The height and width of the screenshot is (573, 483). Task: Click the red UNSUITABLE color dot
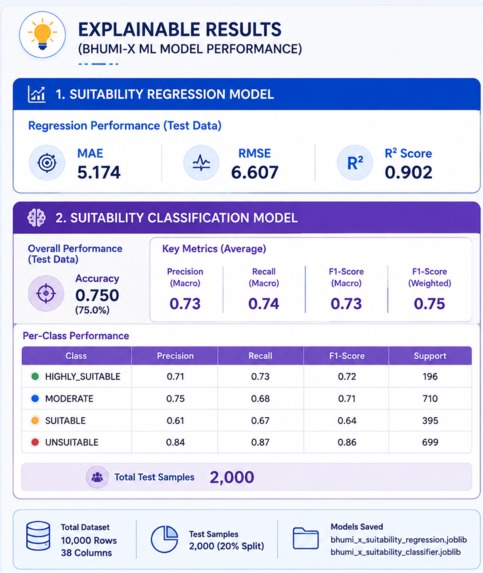pos(35,442)
